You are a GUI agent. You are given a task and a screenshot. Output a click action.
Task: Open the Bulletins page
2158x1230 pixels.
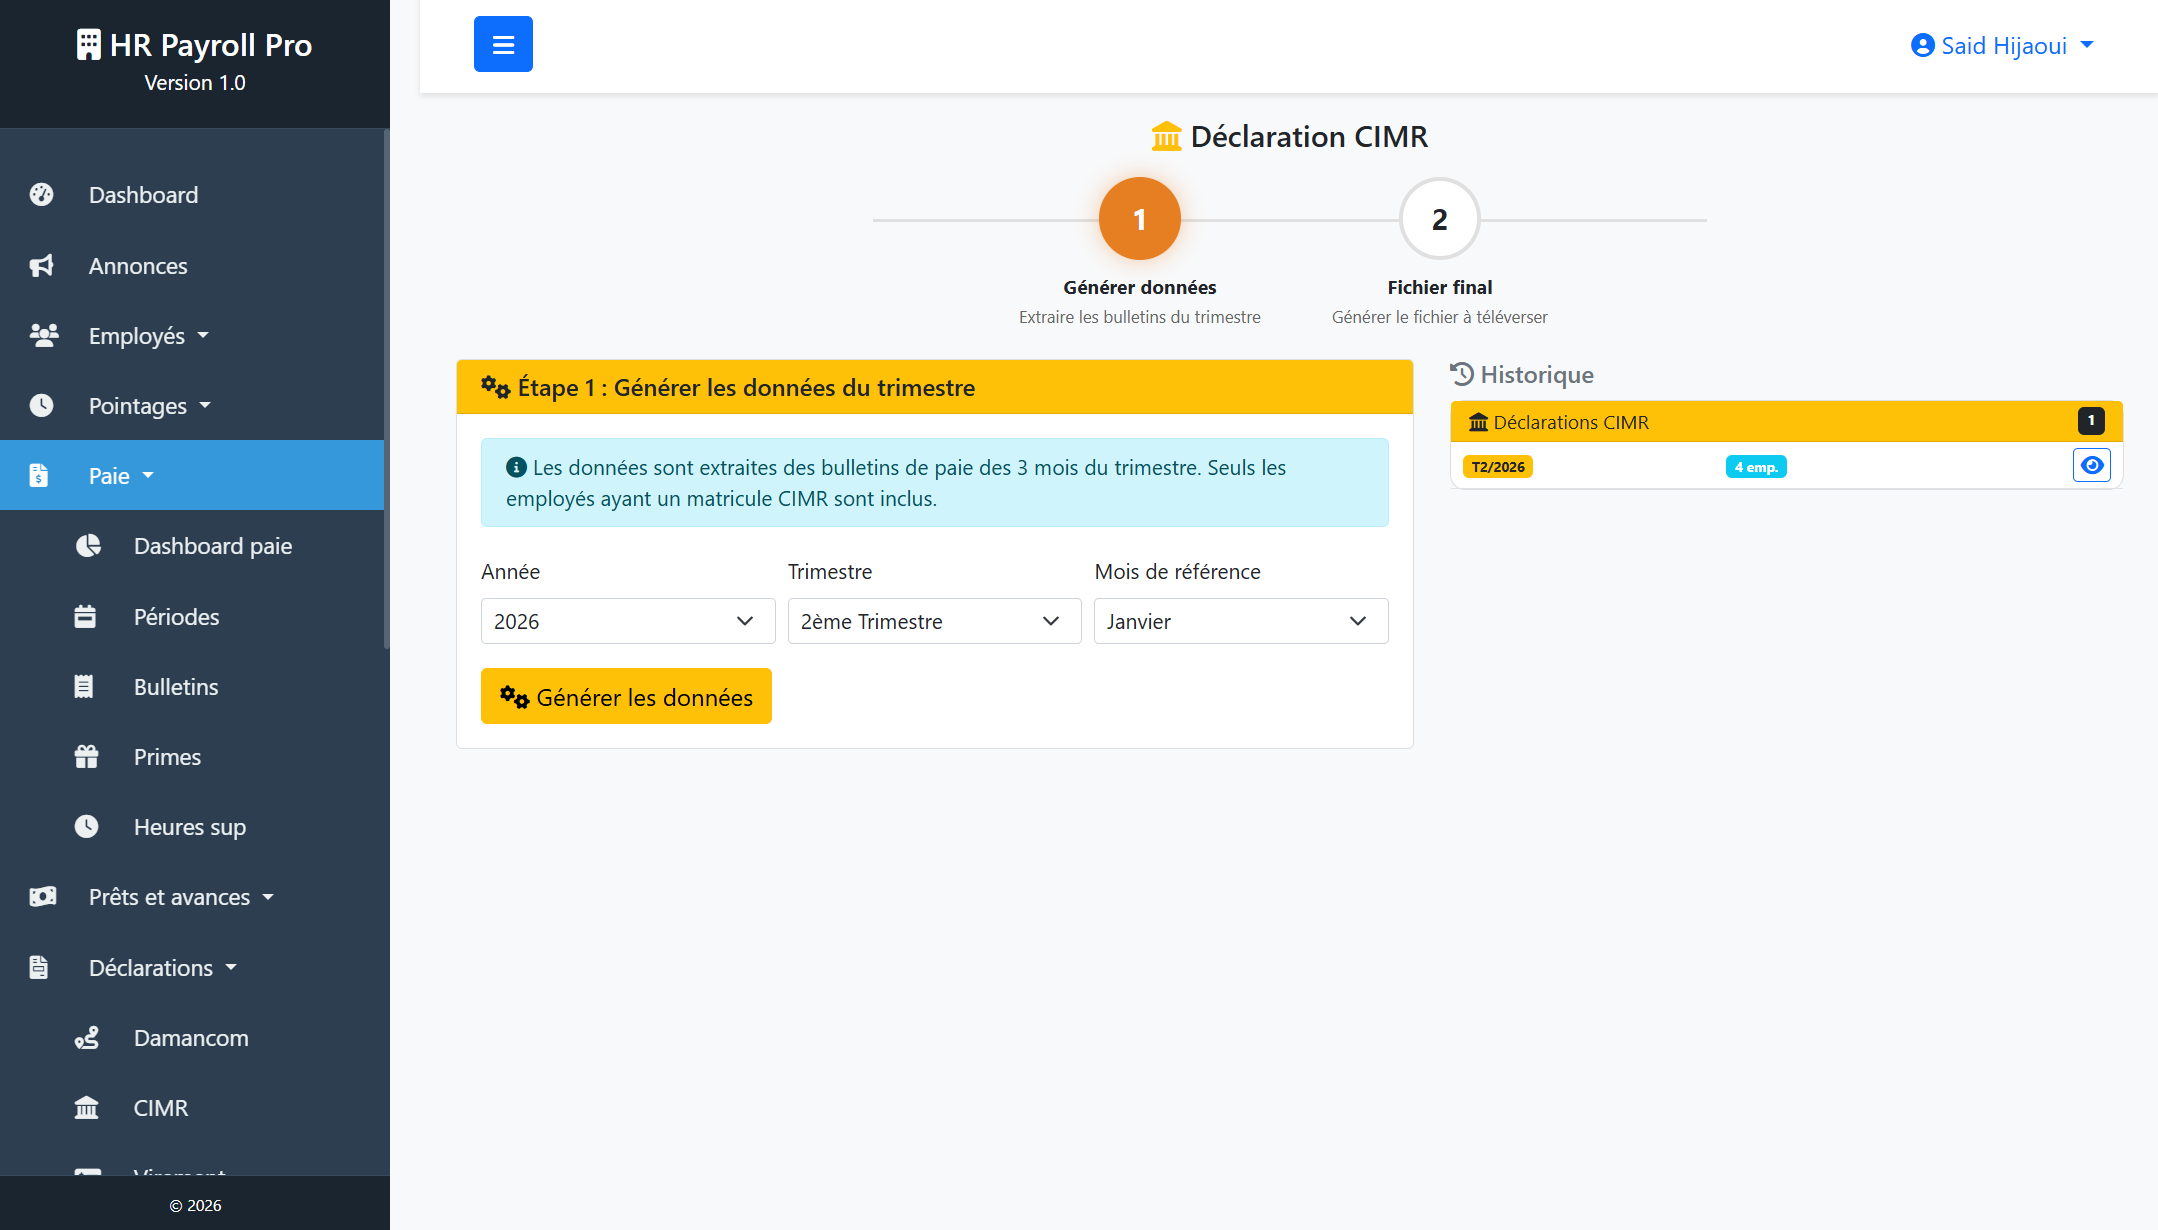(192, 687)
